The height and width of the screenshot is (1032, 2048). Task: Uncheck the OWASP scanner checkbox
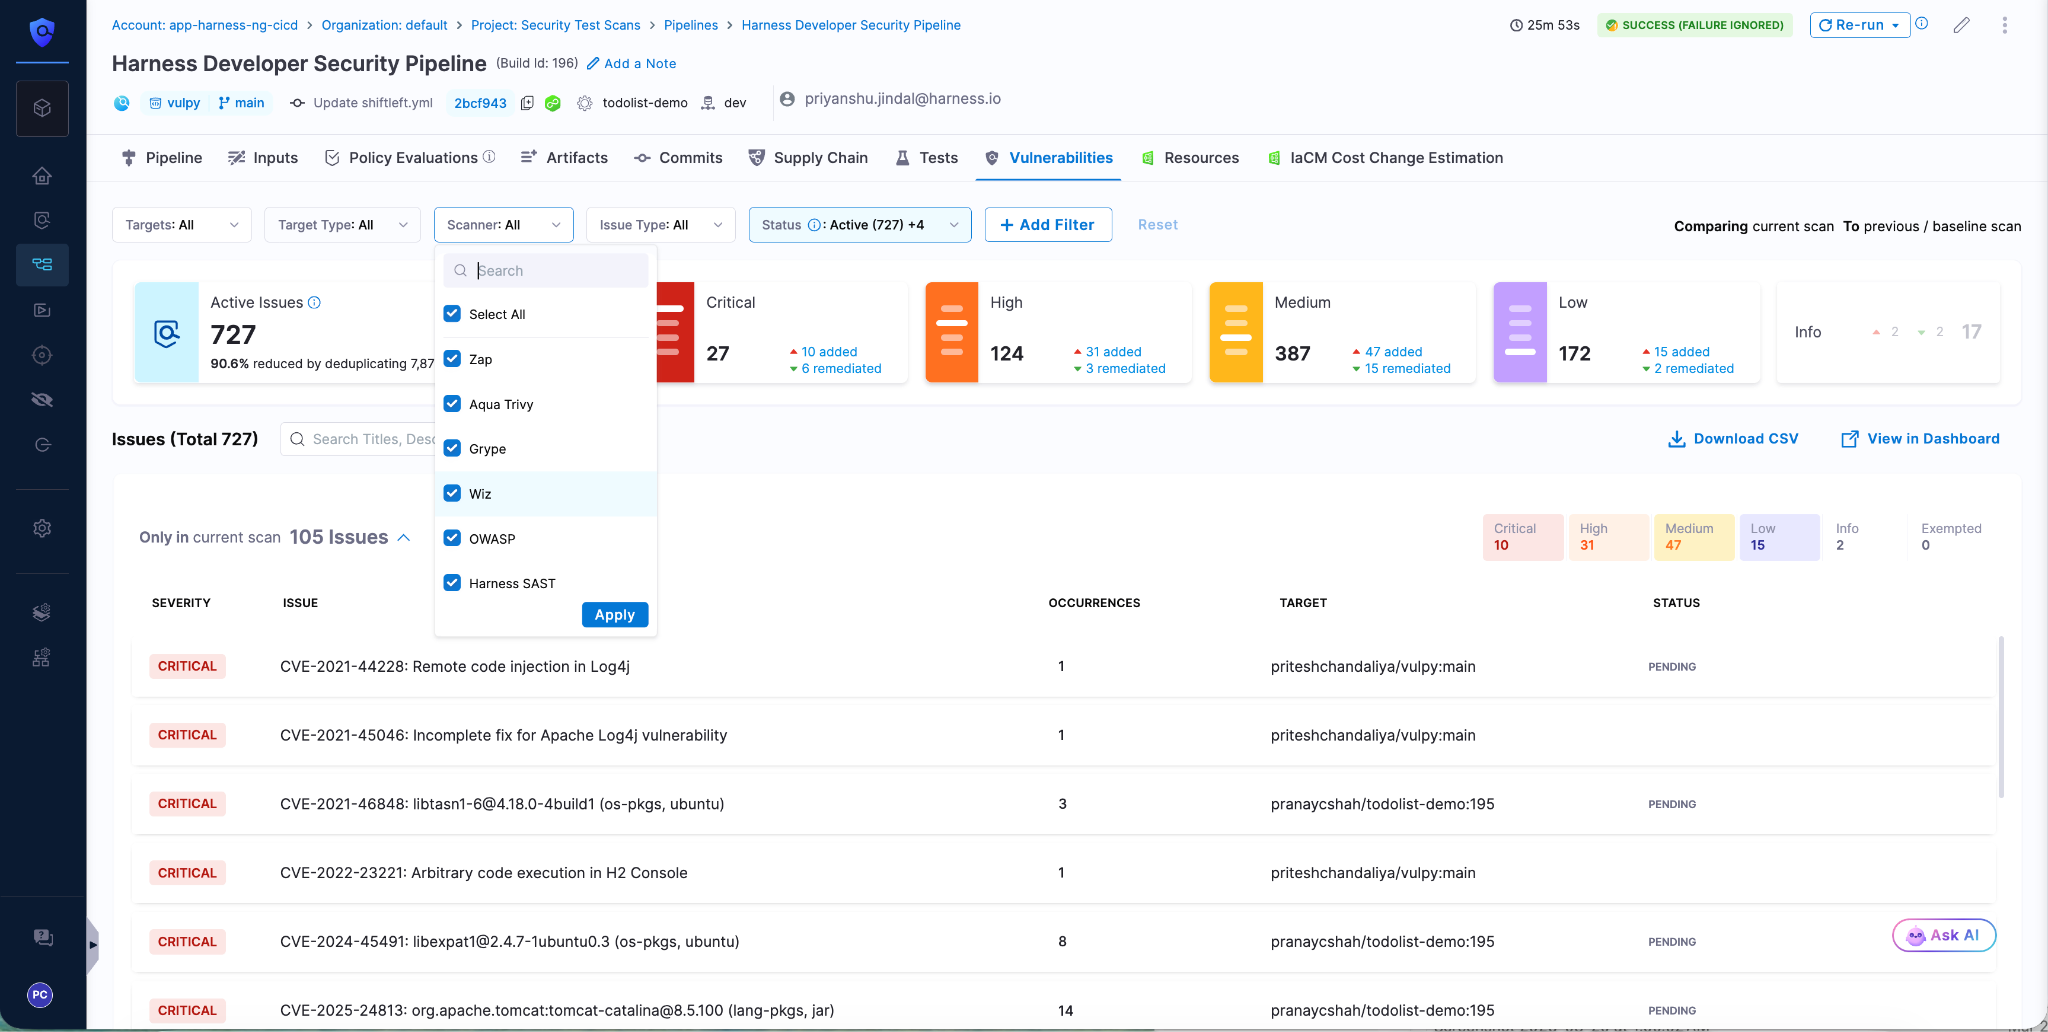(452, 538)
